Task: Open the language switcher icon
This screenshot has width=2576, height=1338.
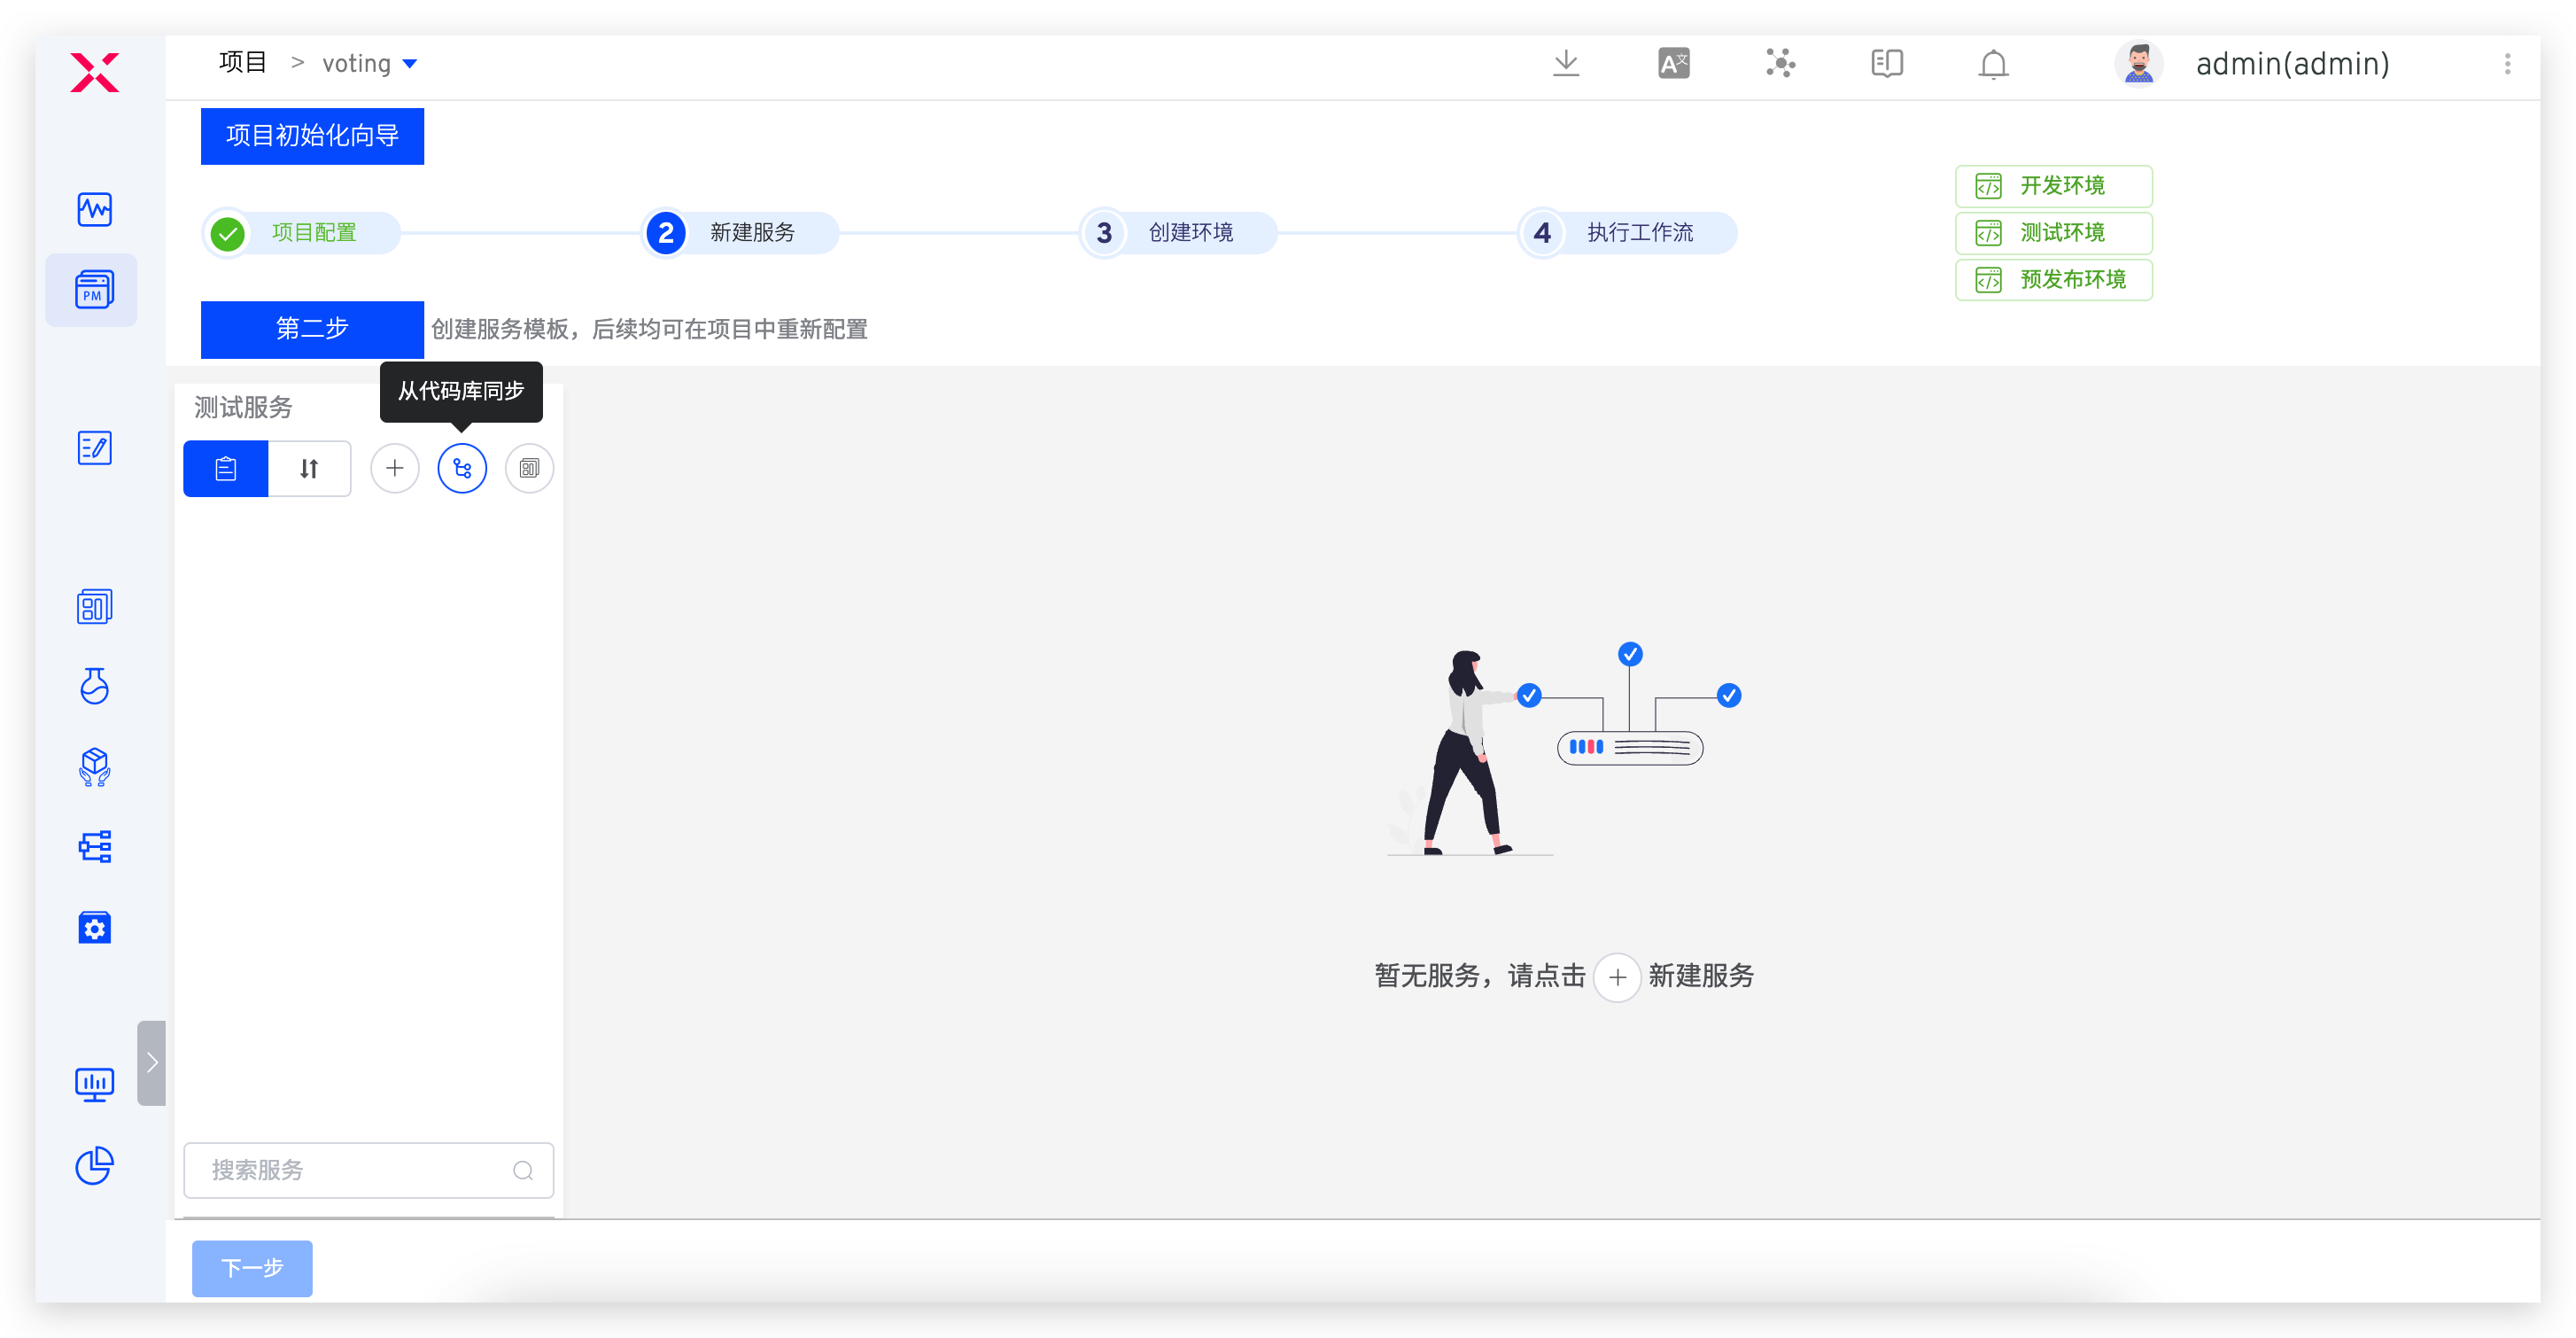Action: 1673,63
